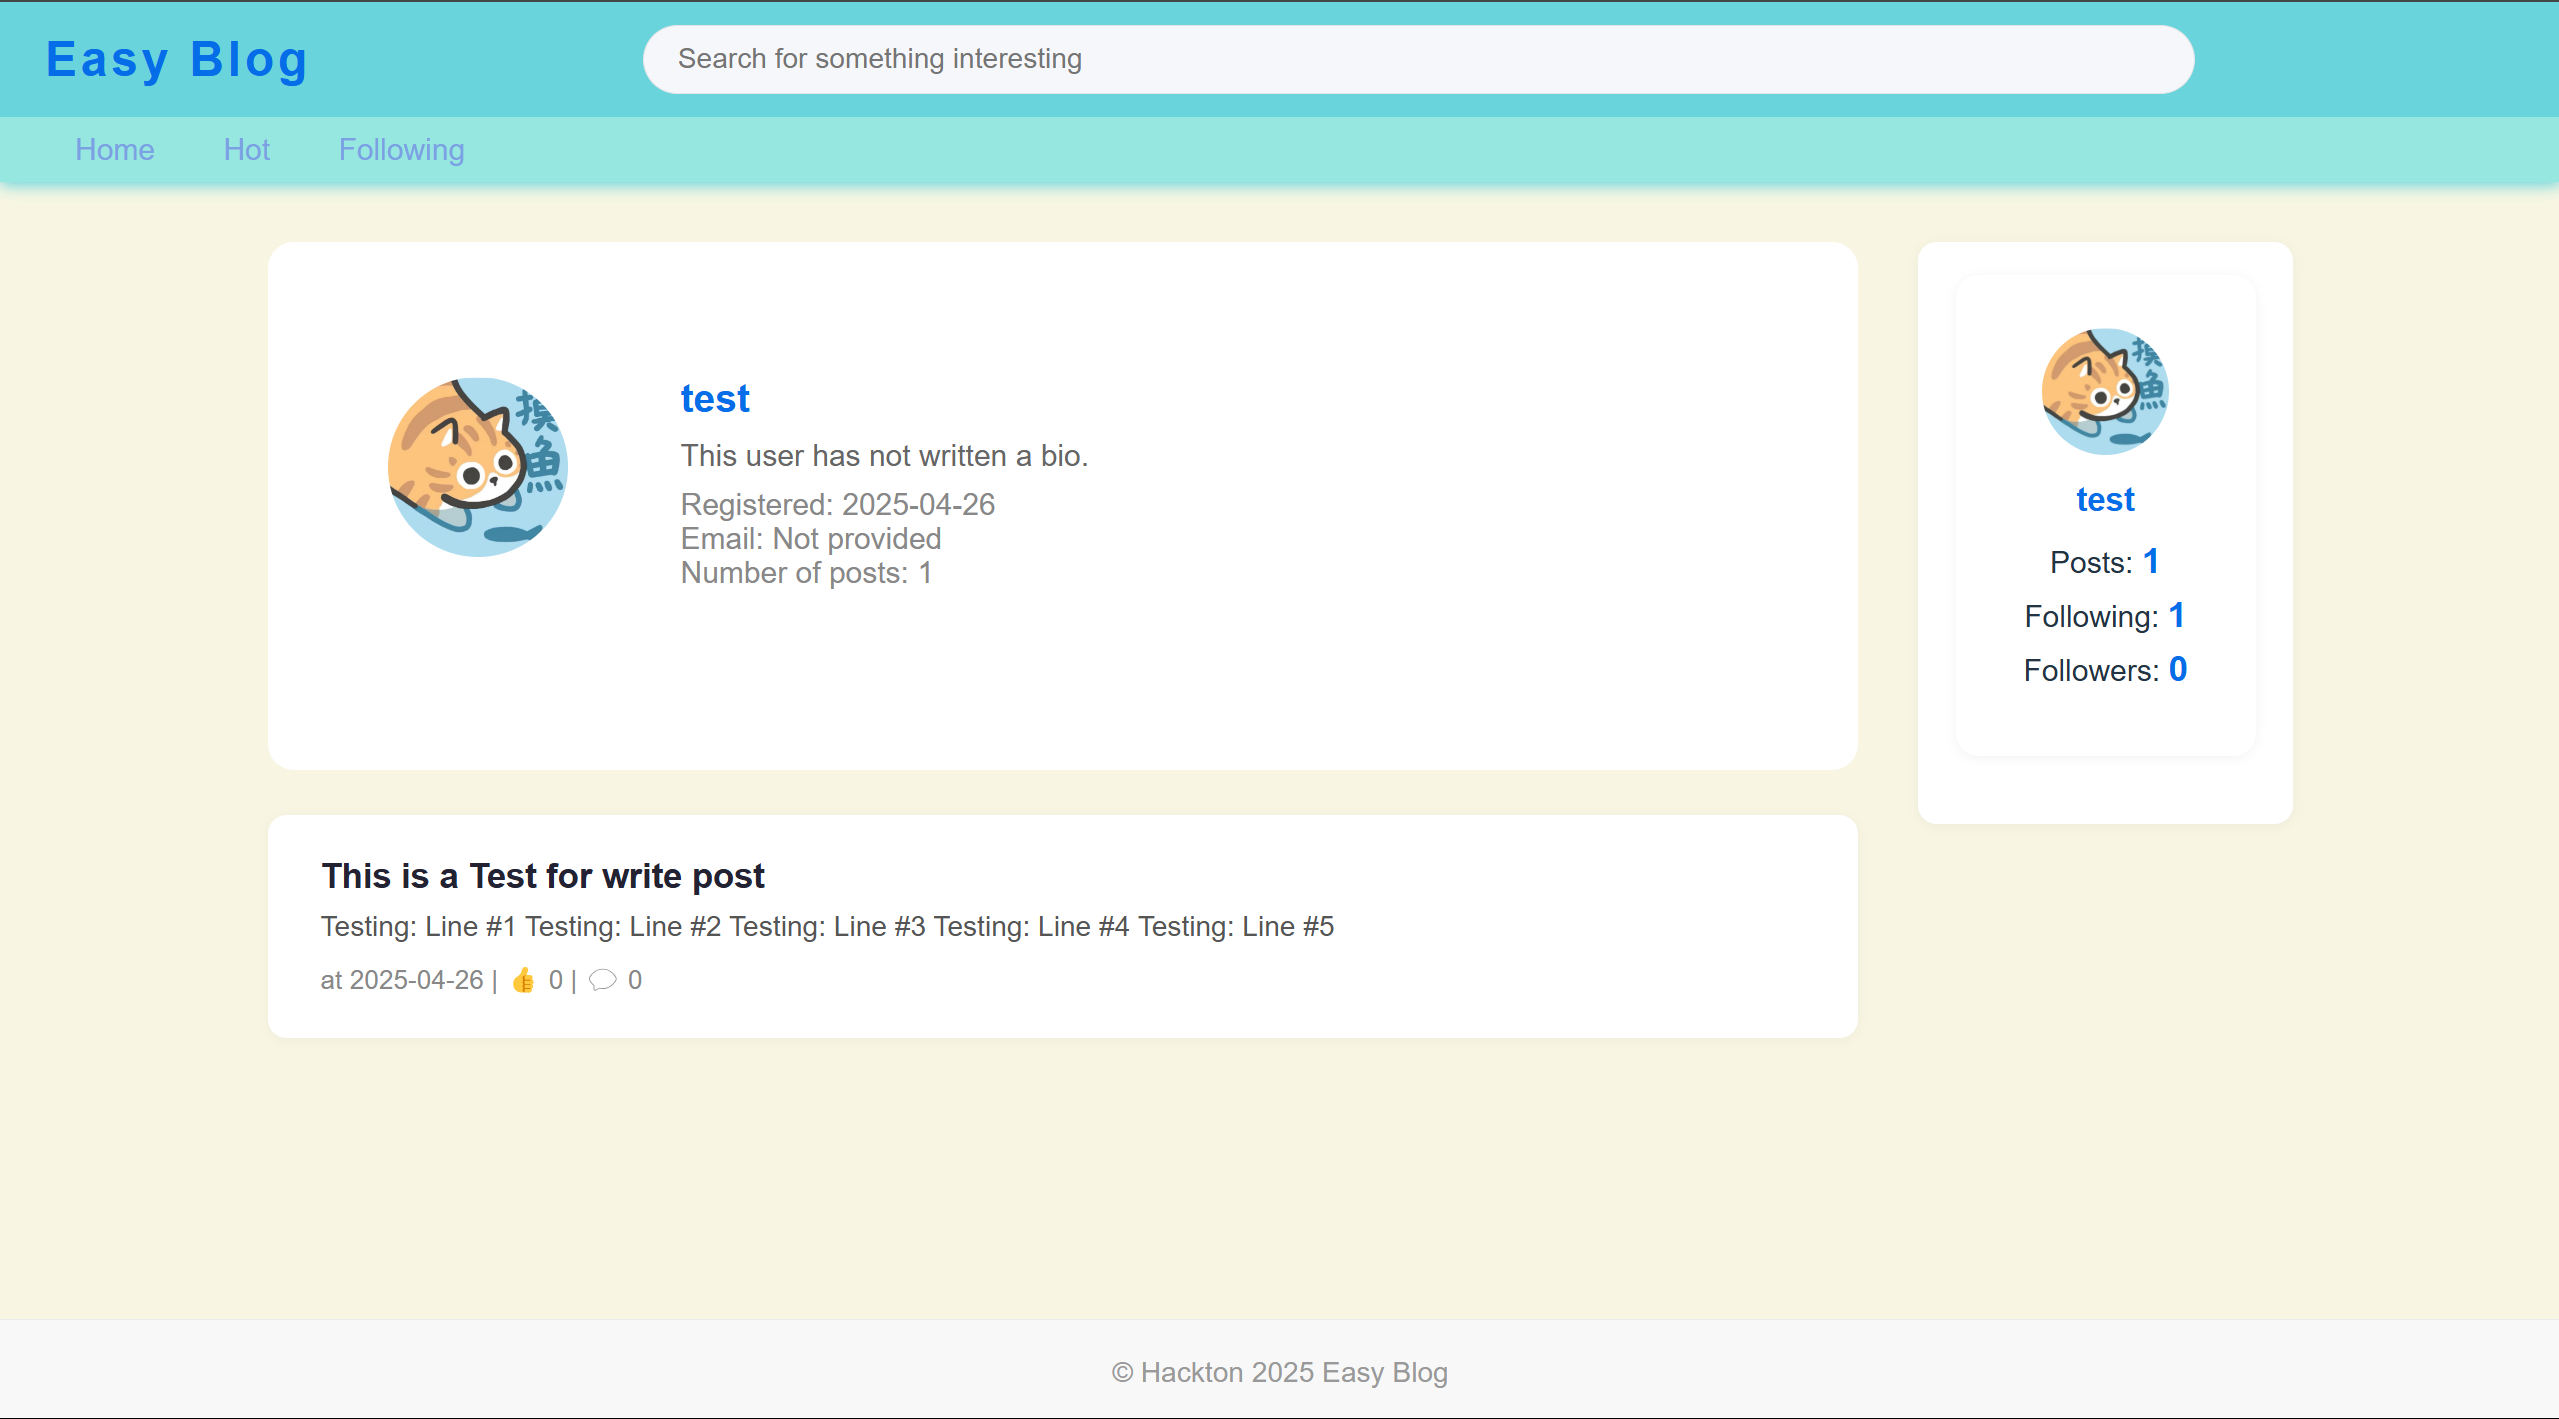Screen dimensions: 2559x1419
Task: Open the sidebar Following count
Action: (x=2176, y=616)
